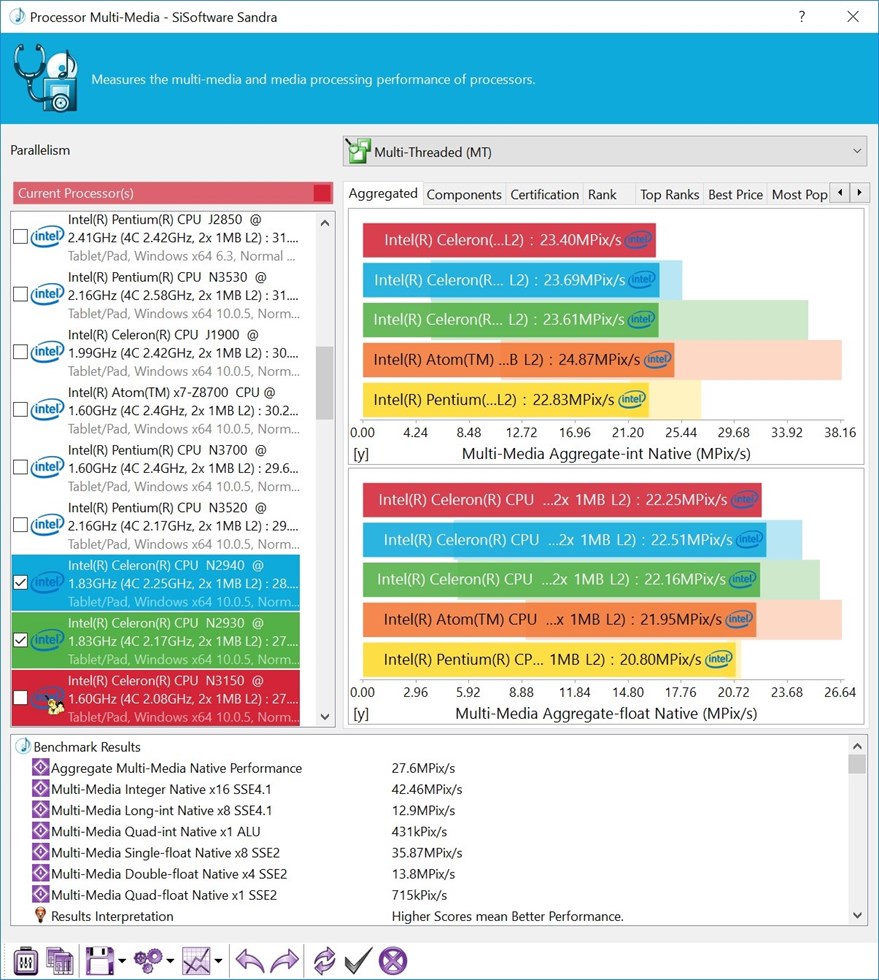Image resolution: width=879 pixels, height=980 pixels.
Task: Click the Sandra app icon in title bar
Action: click(x=18, y=16)
